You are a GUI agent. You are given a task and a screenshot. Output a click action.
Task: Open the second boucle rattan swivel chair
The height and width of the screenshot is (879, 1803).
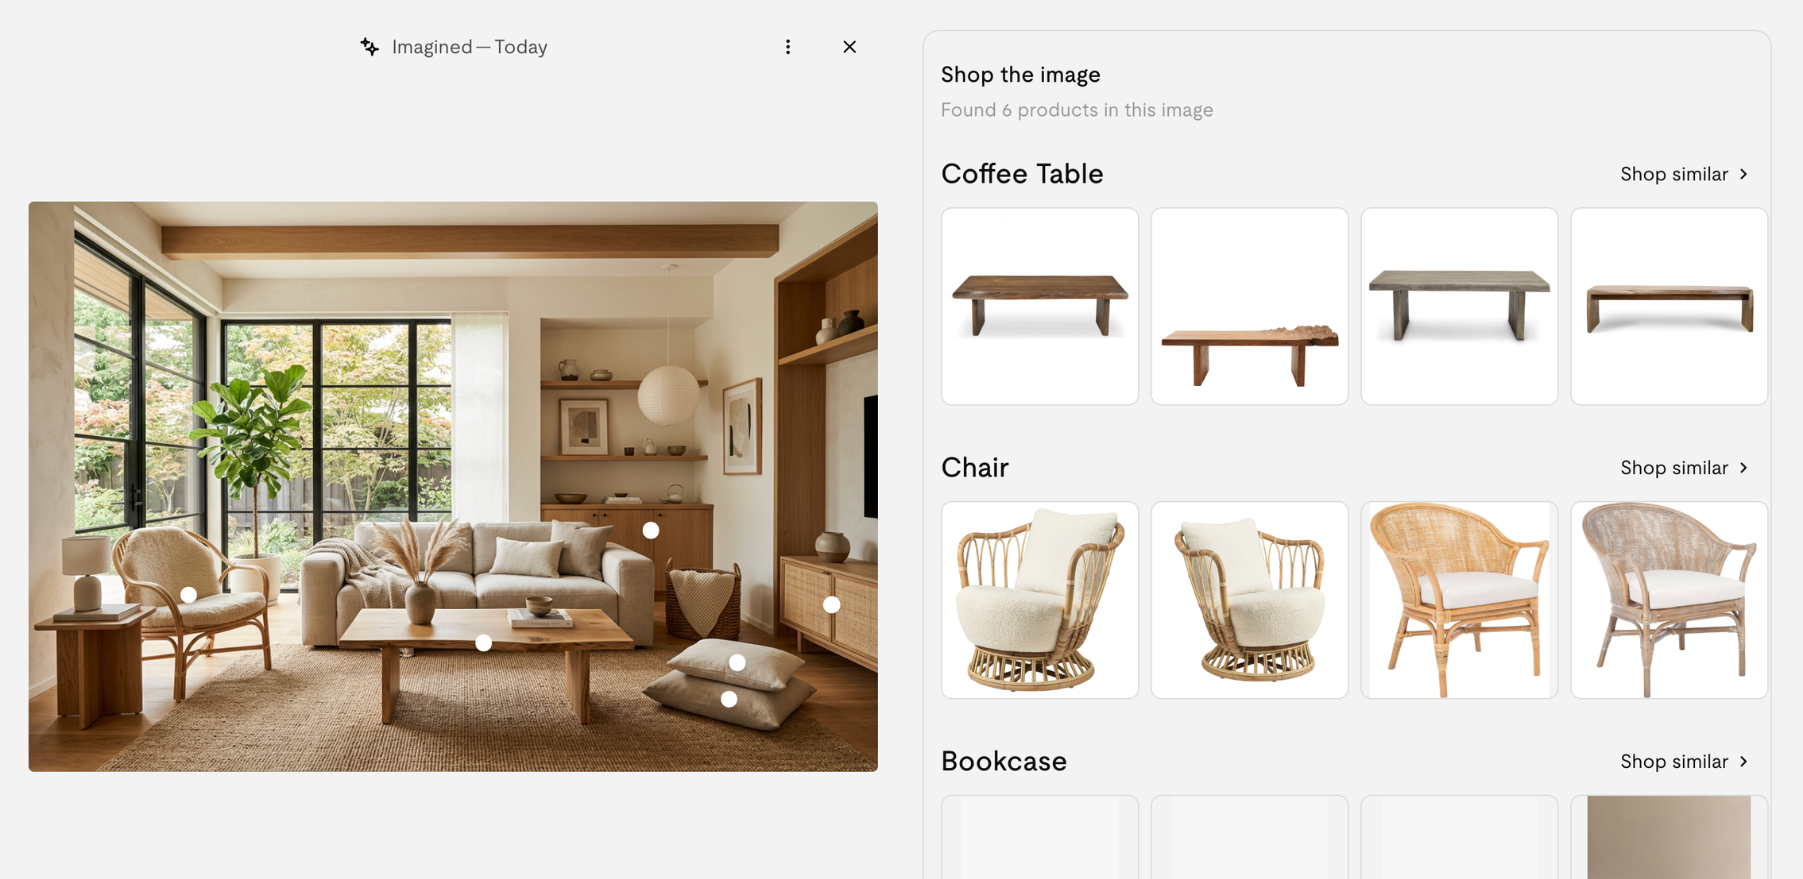coord(1250,600)
